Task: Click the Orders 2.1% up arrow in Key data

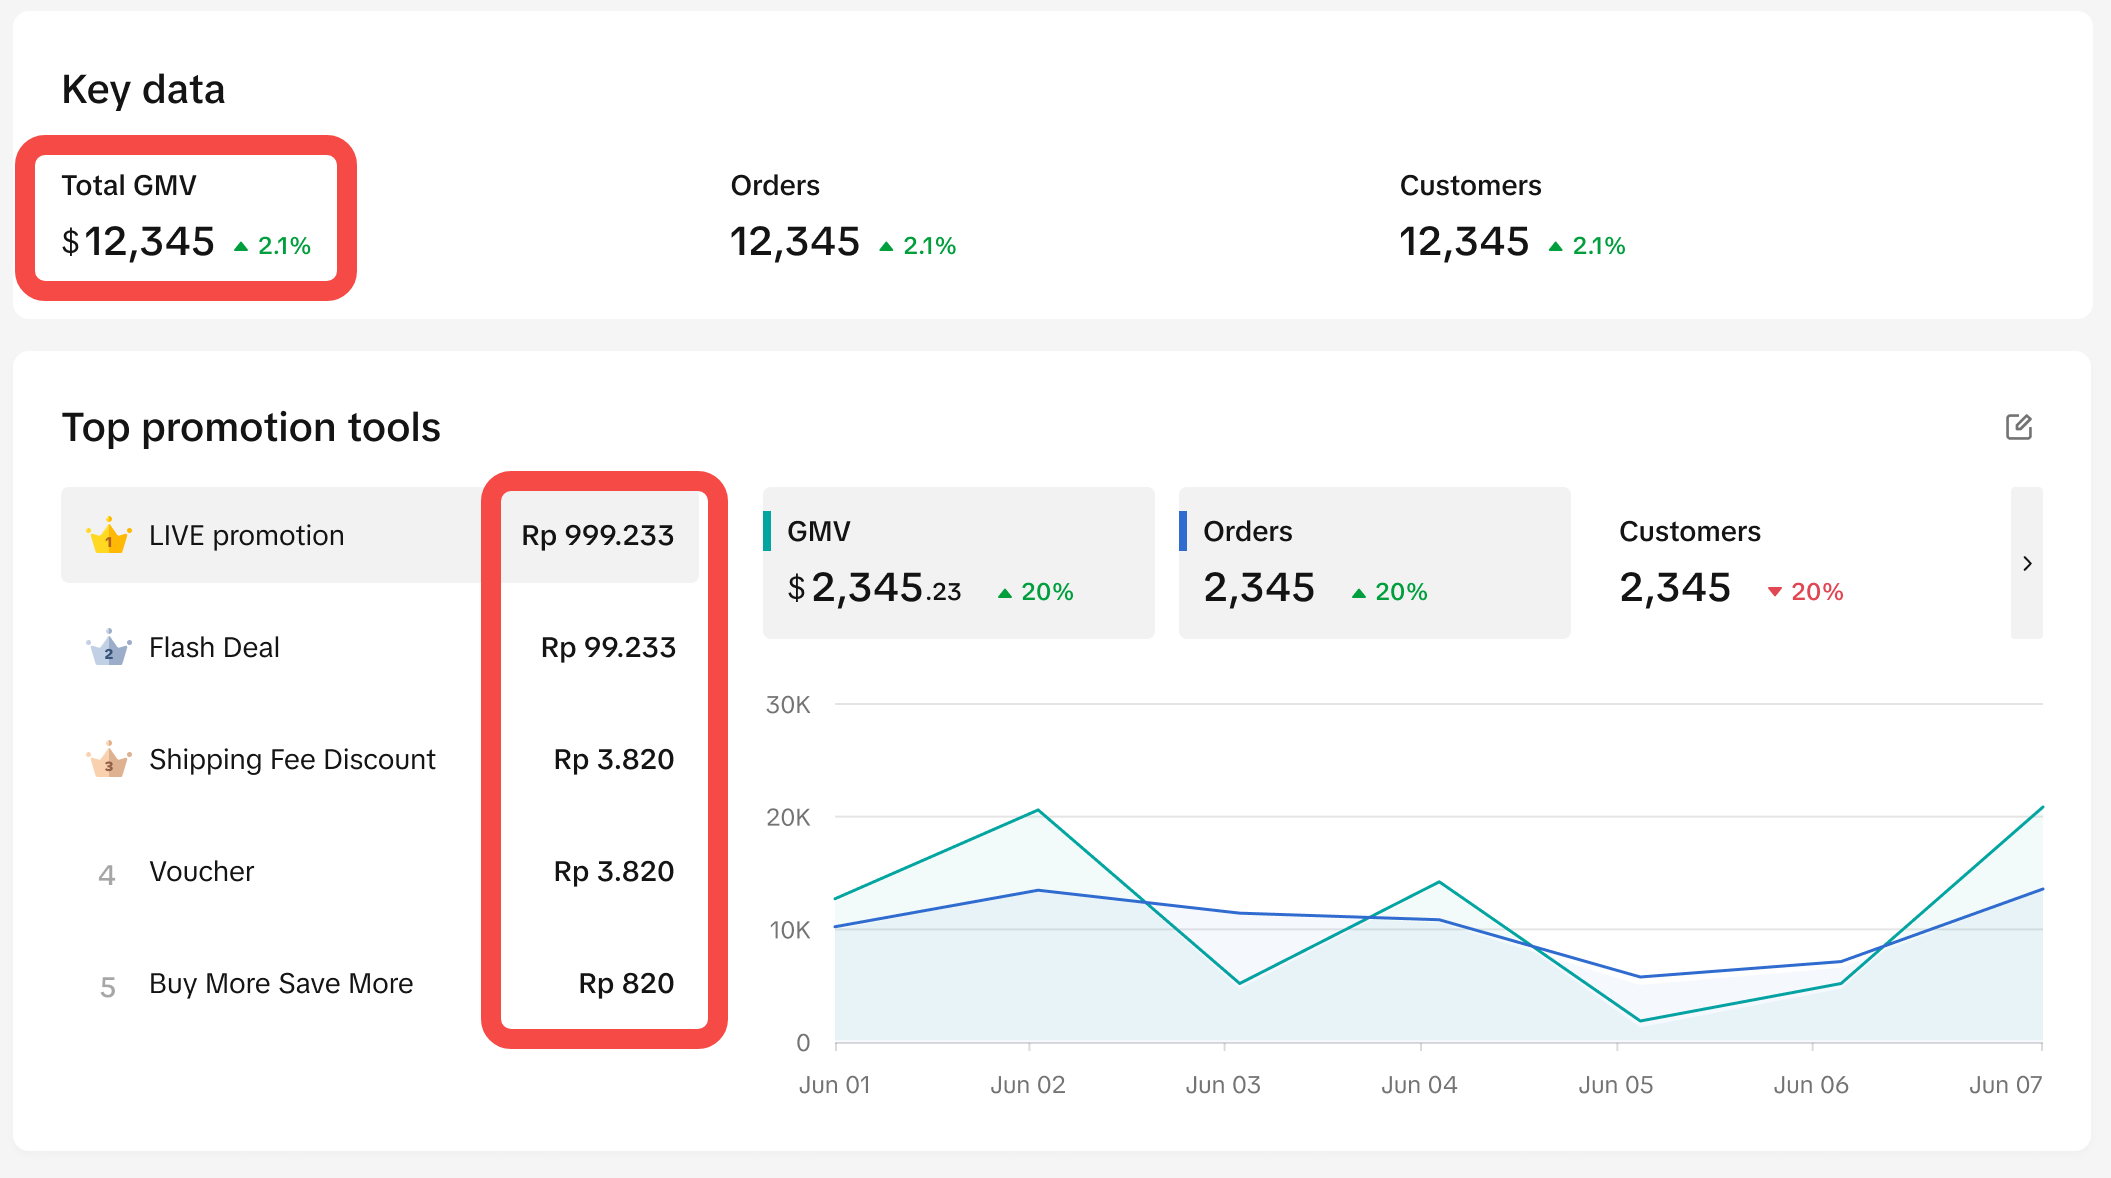Action: click(886, 246)
